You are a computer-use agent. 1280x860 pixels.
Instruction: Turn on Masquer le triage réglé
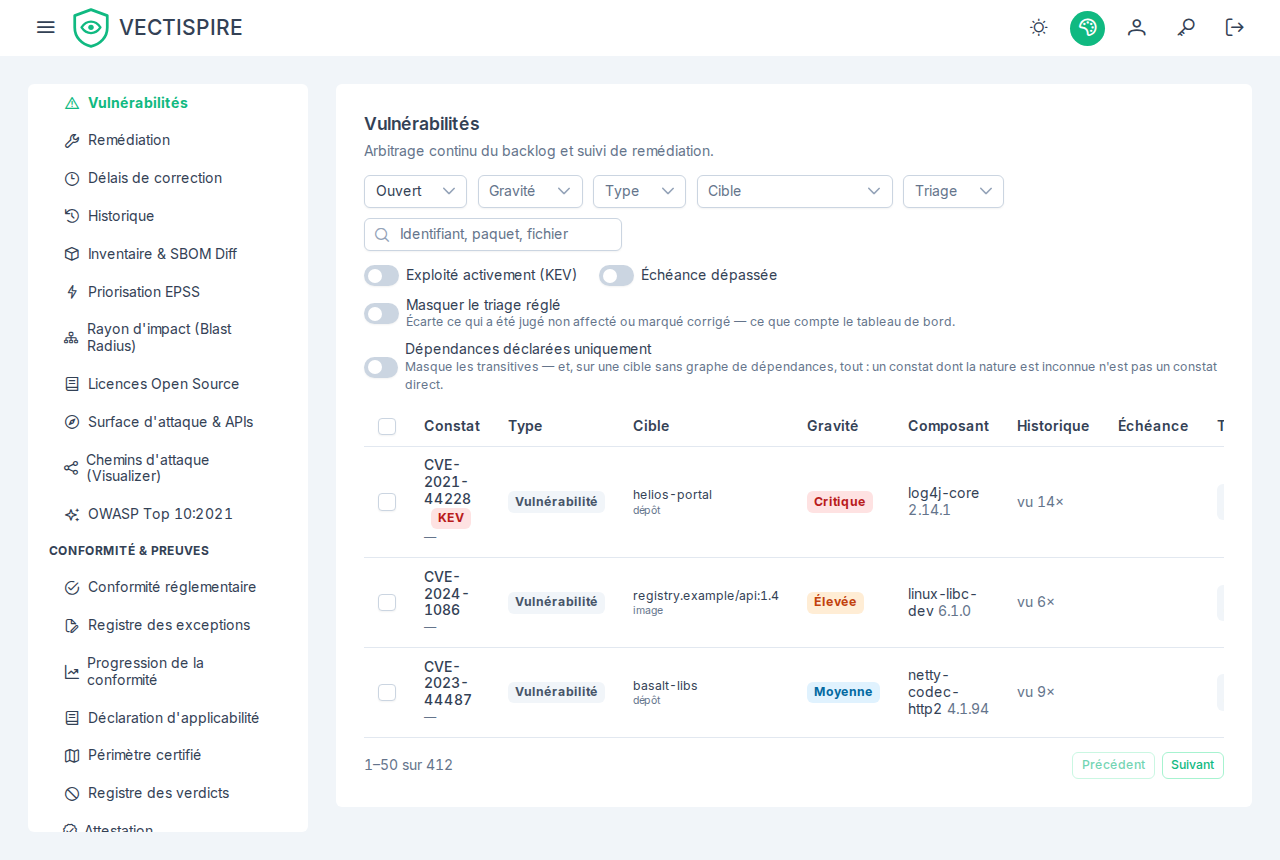tap(381, 313)
